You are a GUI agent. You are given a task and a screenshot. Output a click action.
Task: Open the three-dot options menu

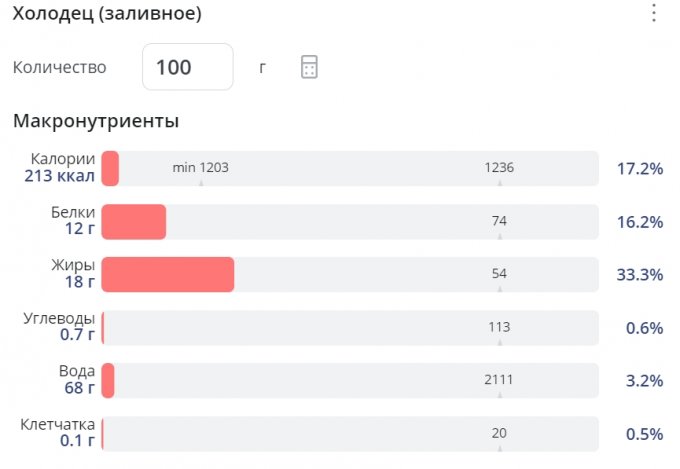coord(654,13)
